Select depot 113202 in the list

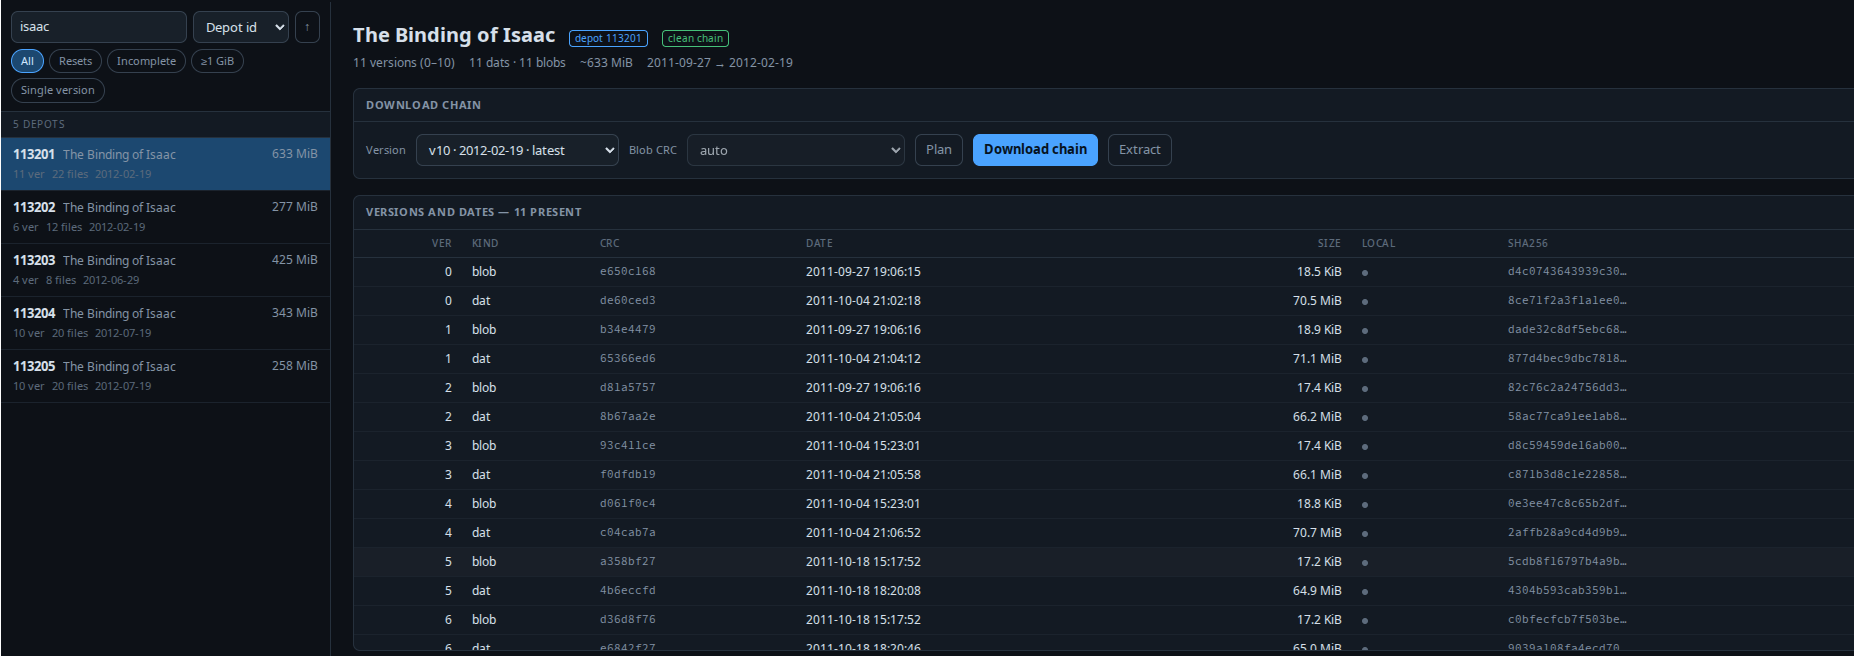[x=165, y=217]
